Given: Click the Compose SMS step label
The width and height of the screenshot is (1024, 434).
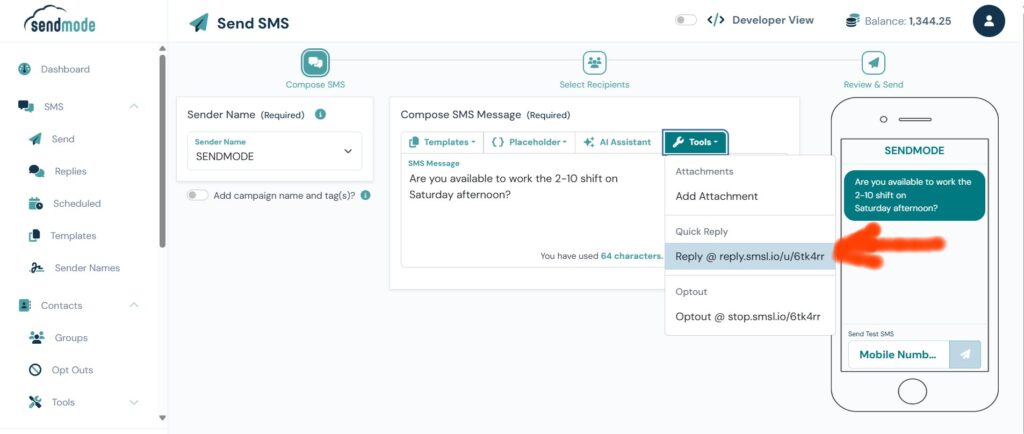Looking at the screenshot, I should [315, 85].
